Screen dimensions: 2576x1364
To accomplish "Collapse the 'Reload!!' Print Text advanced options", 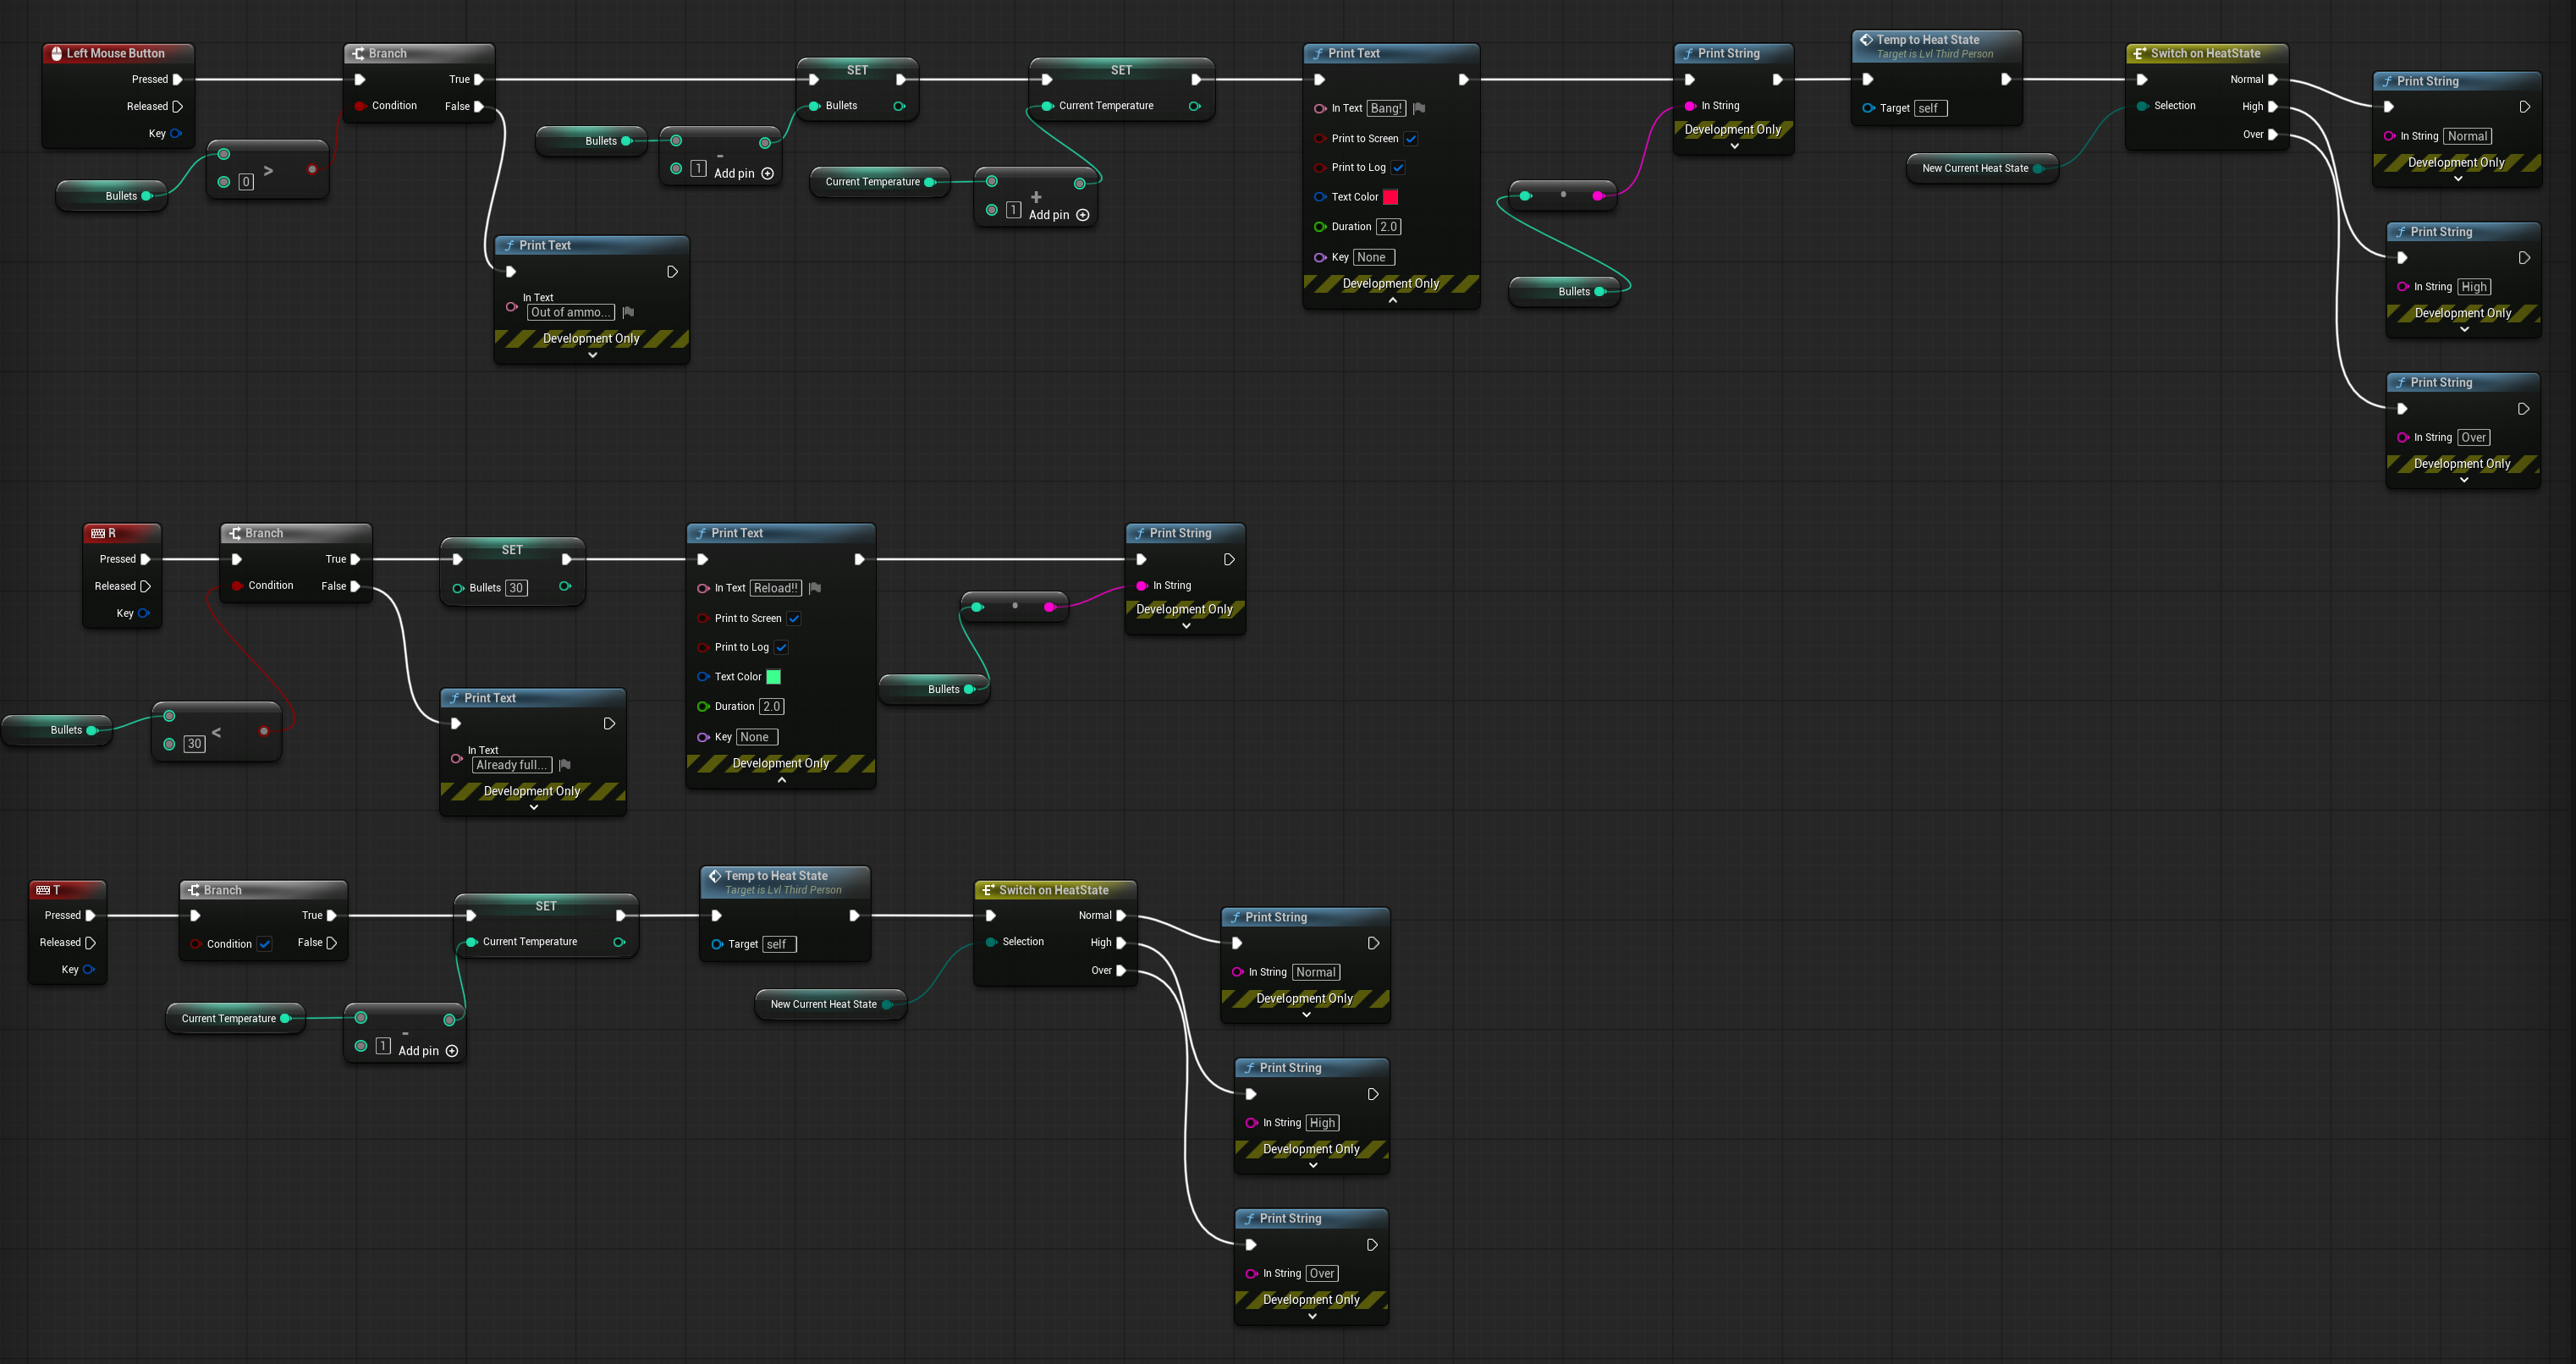I will click(x=782, y=780).
